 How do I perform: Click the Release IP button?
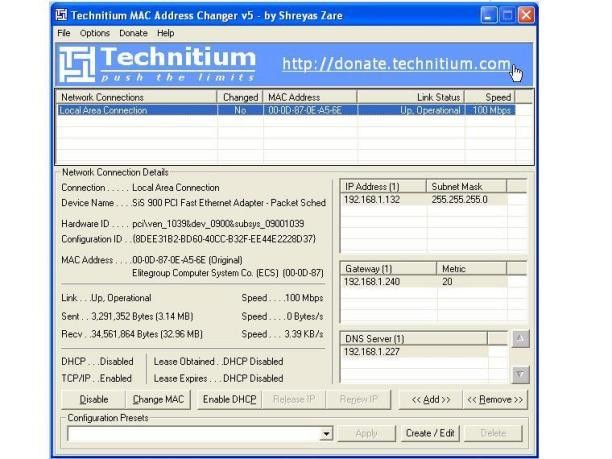(x=294, y=399)
